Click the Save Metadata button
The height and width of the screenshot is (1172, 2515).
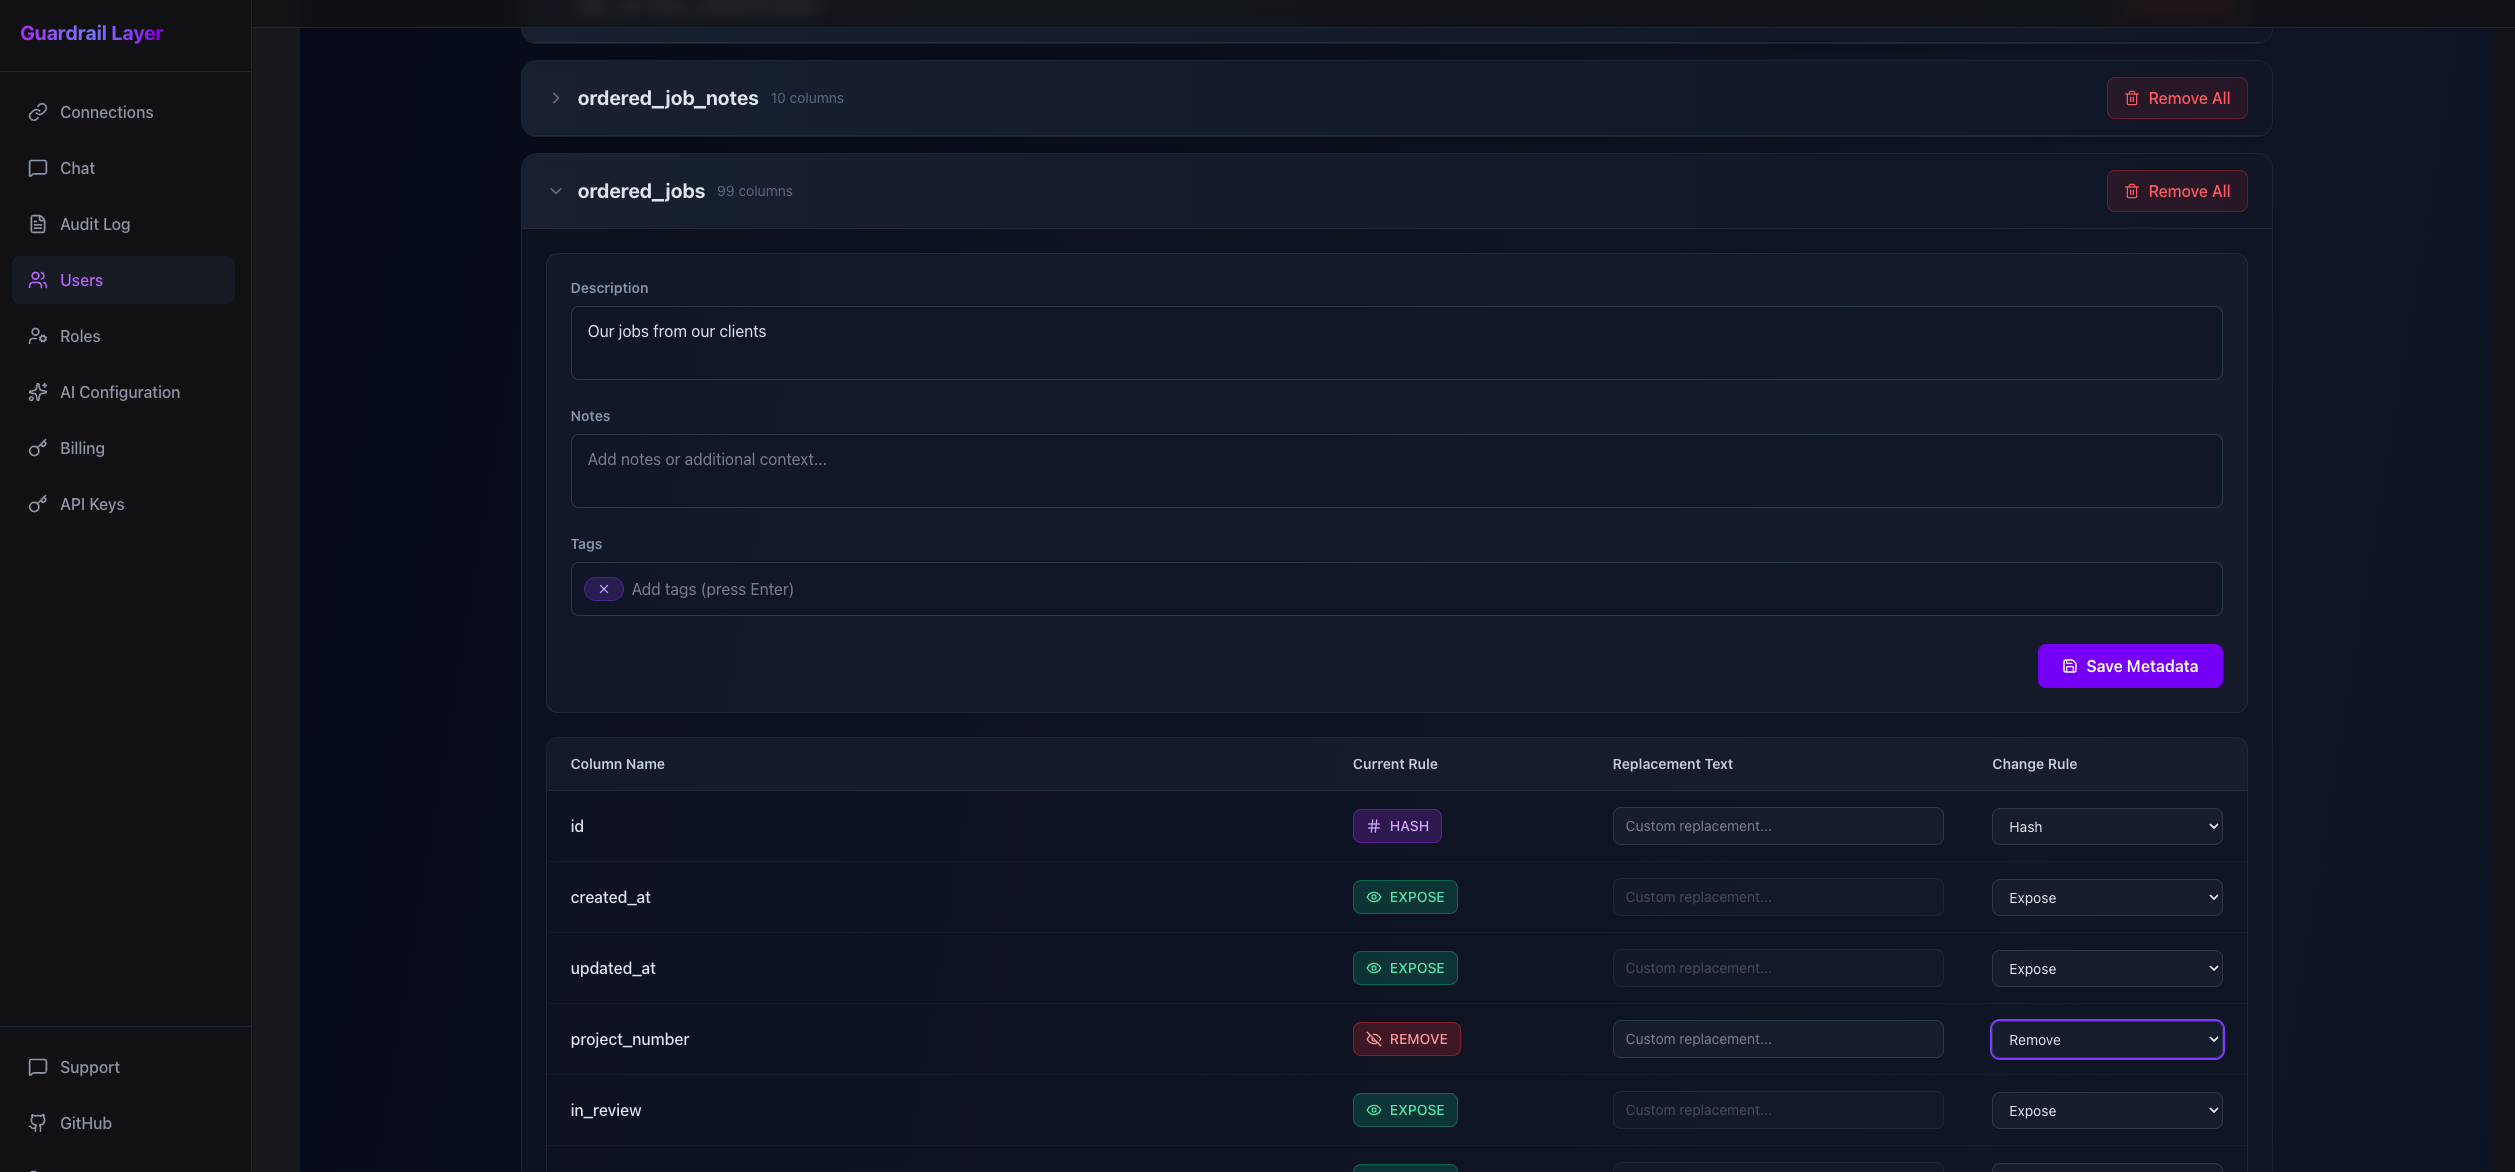(x=2130, y=666)
